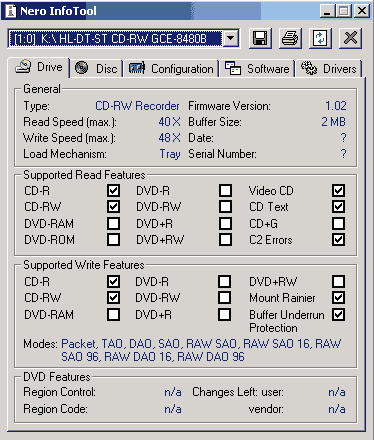Click the firmware version 1.02 value
This screenshot has height=440, width=374.
click(x=336, y=106)
